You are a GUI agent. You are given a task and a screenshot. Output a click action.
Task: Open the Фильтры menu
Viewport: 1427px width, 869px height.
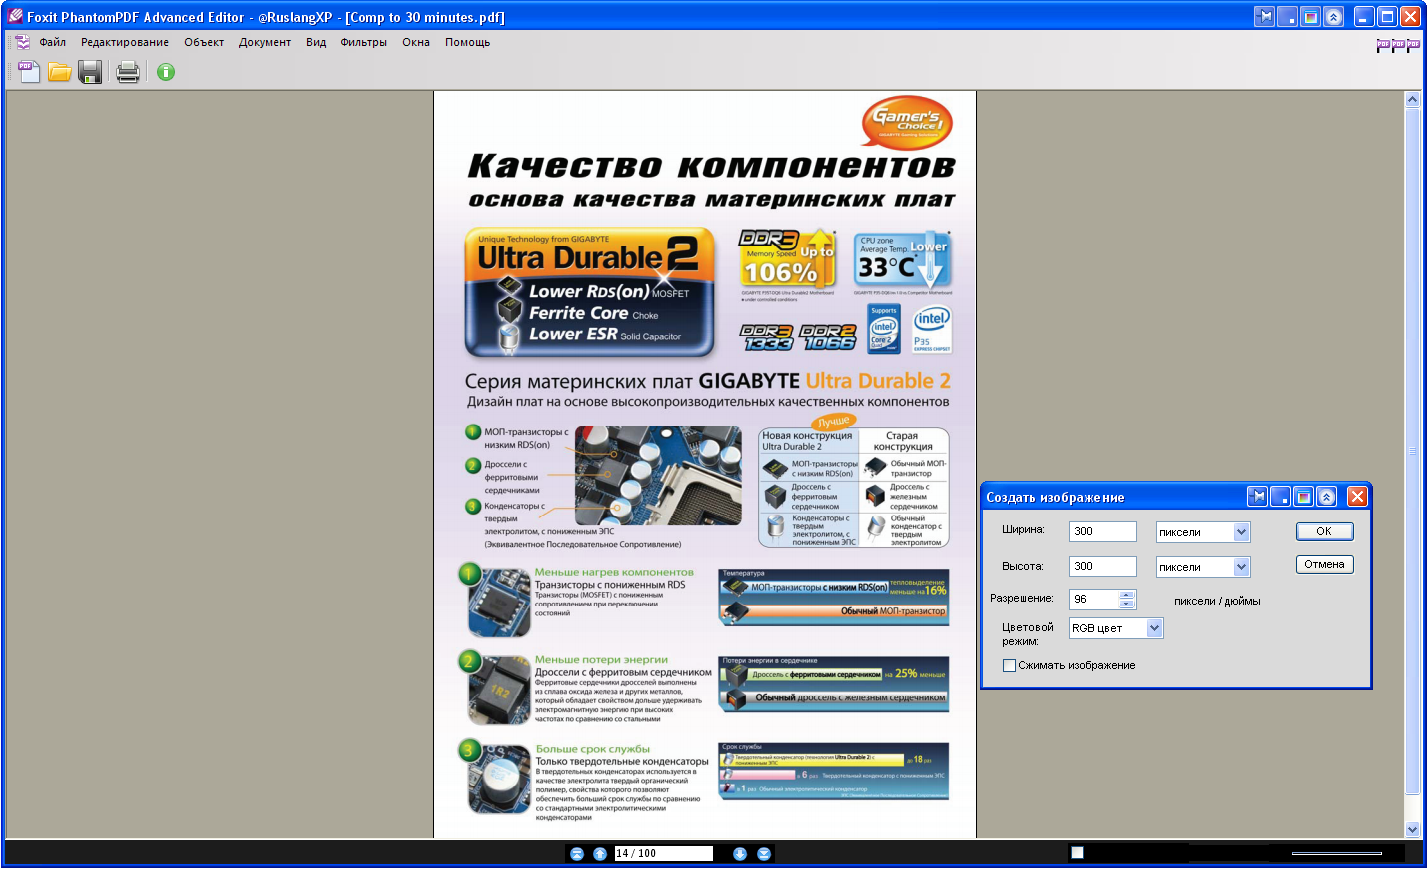point(364,42)
